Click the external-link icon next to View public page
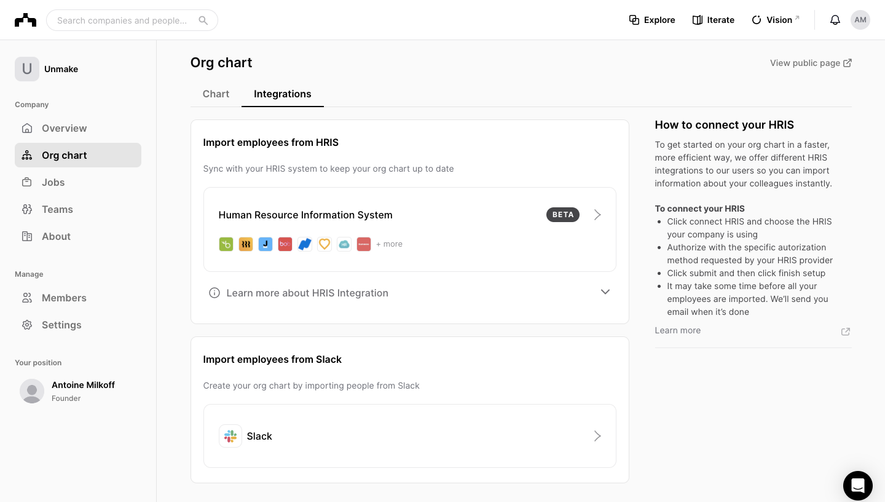This screenshot has height=502, width=885. [847, 63]
